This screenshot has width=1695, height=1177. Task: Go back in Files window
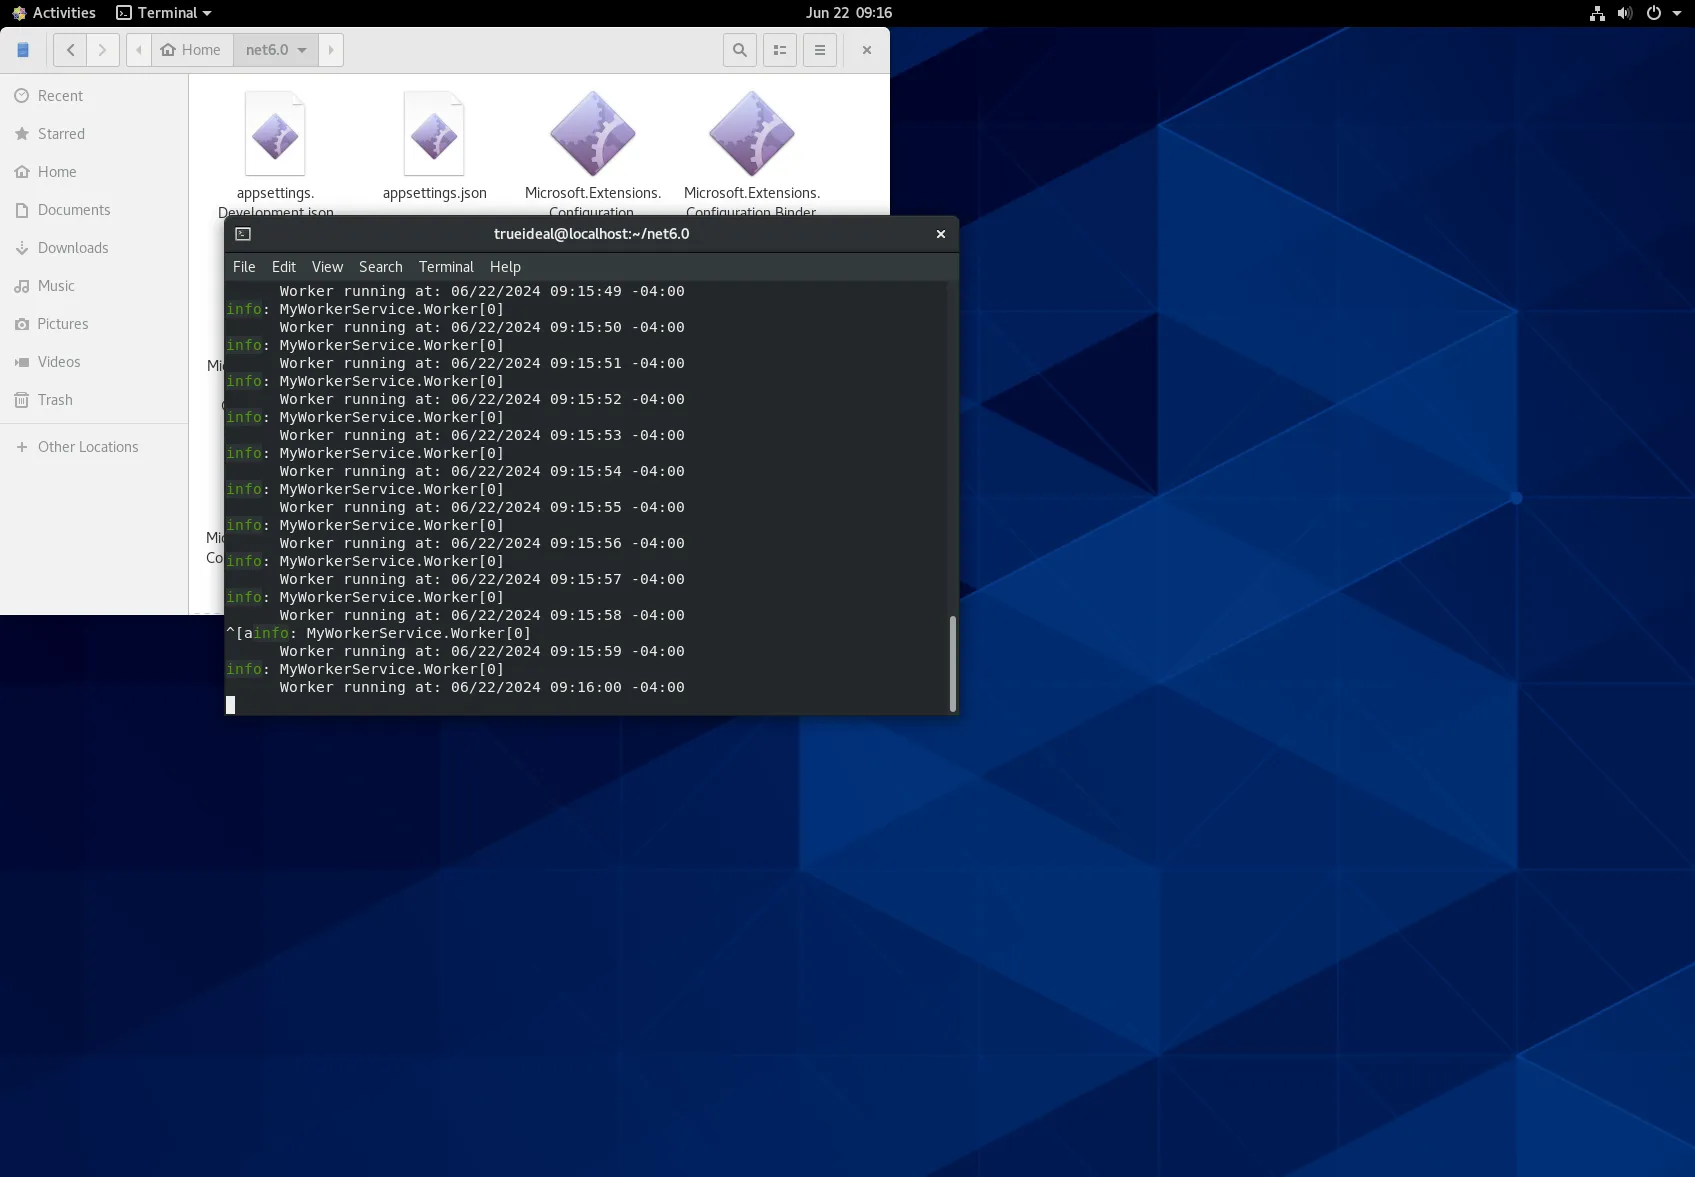70,50
